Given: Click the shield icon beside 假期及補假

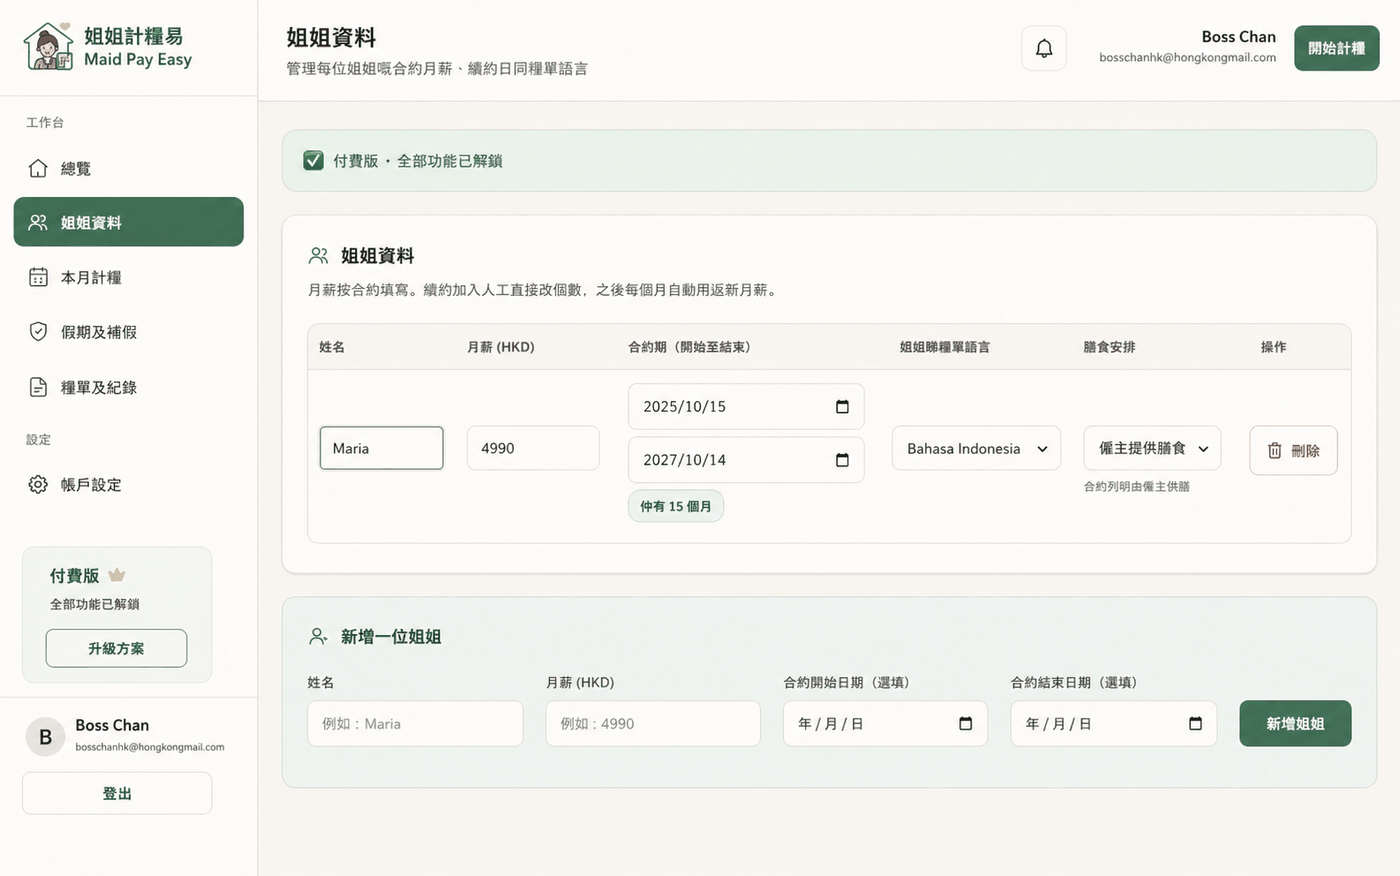Looking at the screenshot, I should (x=38, y=332).
